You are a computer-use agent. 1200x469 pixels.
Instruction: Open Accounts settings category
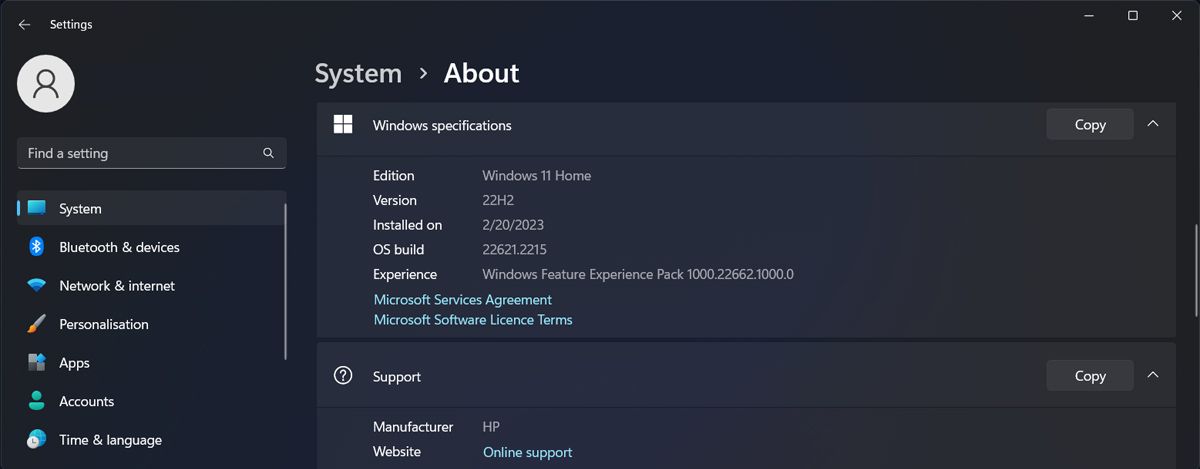click(x=152, y=401)
